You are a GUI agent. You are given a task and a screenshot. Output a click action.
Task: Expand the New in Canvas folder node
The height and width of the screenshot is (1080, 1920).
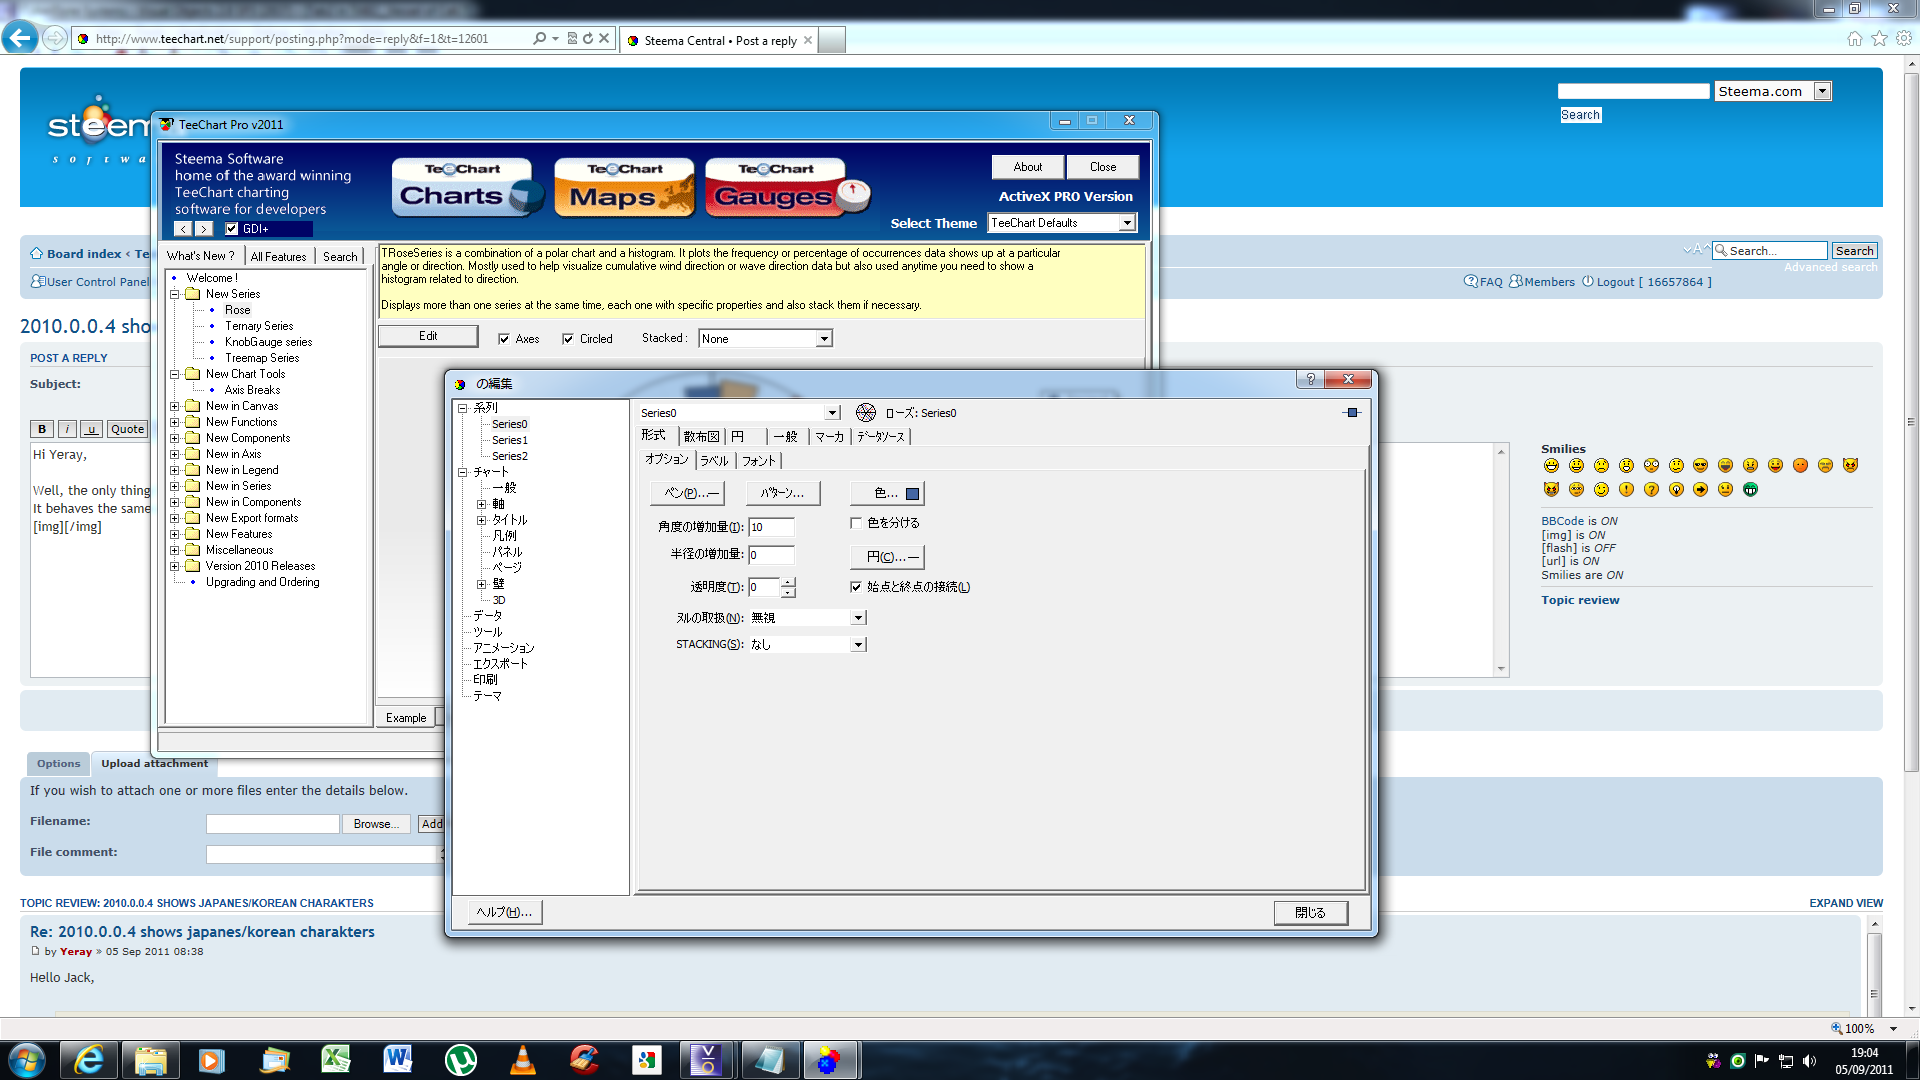click(x=174, y=406)
